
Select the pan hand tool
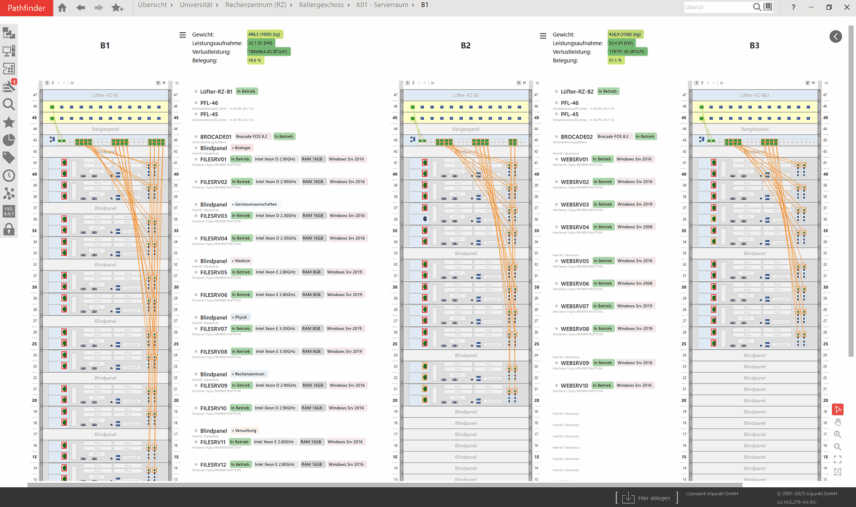pos(838,422)
